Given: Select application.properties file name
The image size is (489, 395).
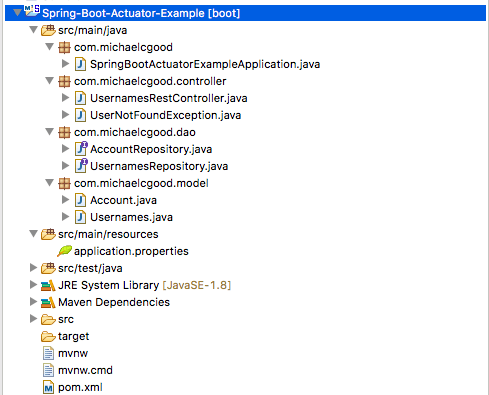Looking at the screenshot, I should pos(131,252).
